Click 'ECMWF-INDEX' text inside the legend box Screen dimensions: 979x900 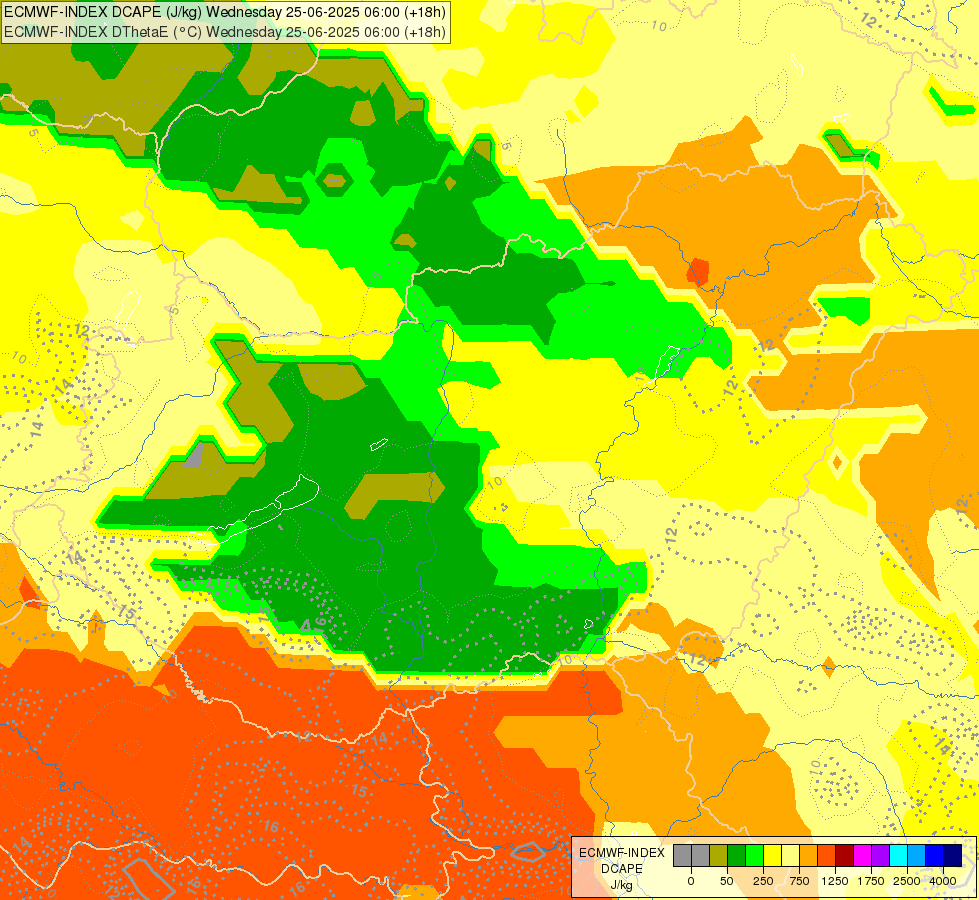pos(622,853)
